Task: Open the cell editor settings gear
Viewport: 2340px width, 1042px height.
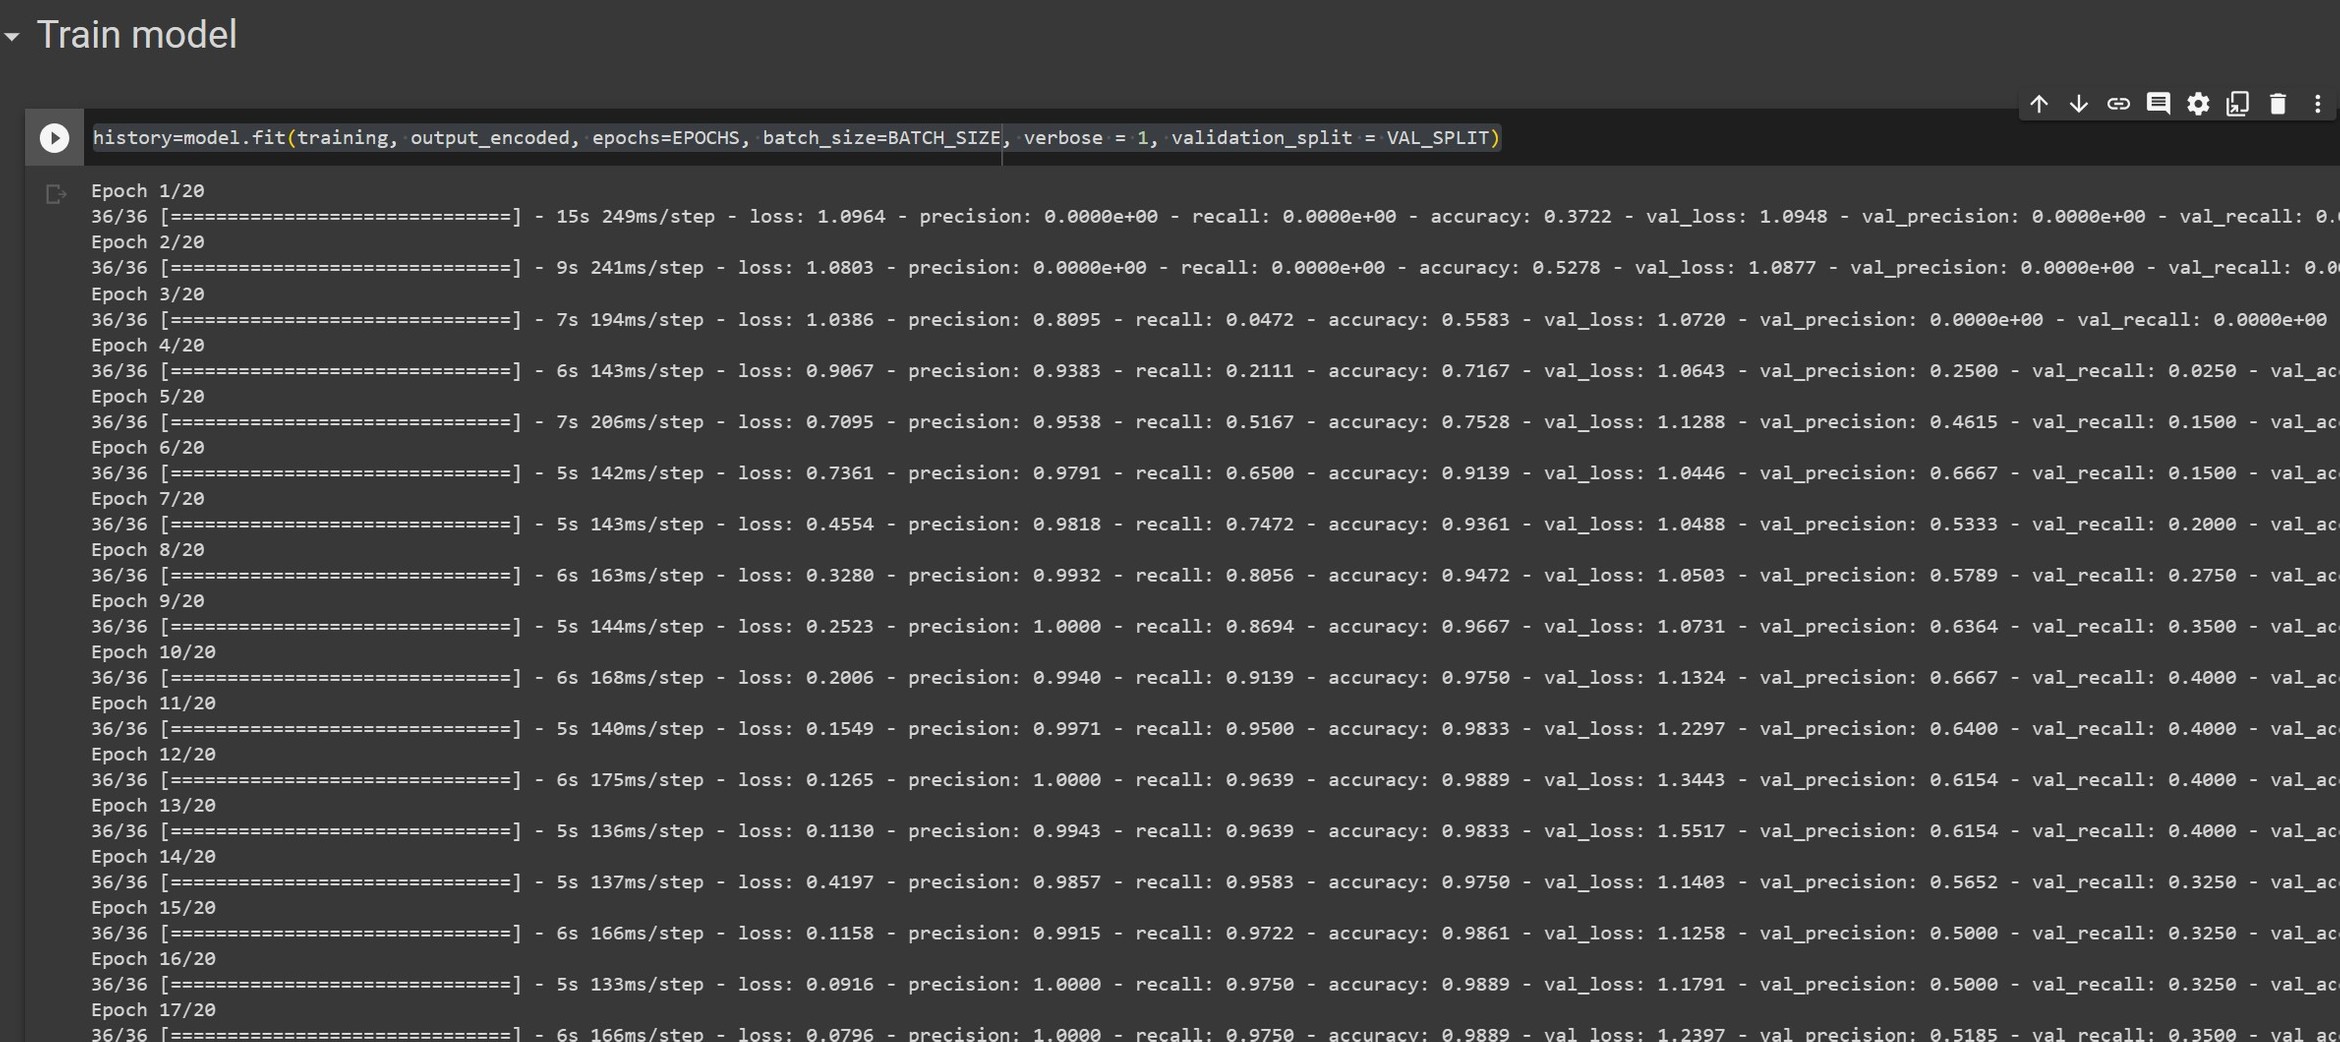Action: [x=2199, y=103]
